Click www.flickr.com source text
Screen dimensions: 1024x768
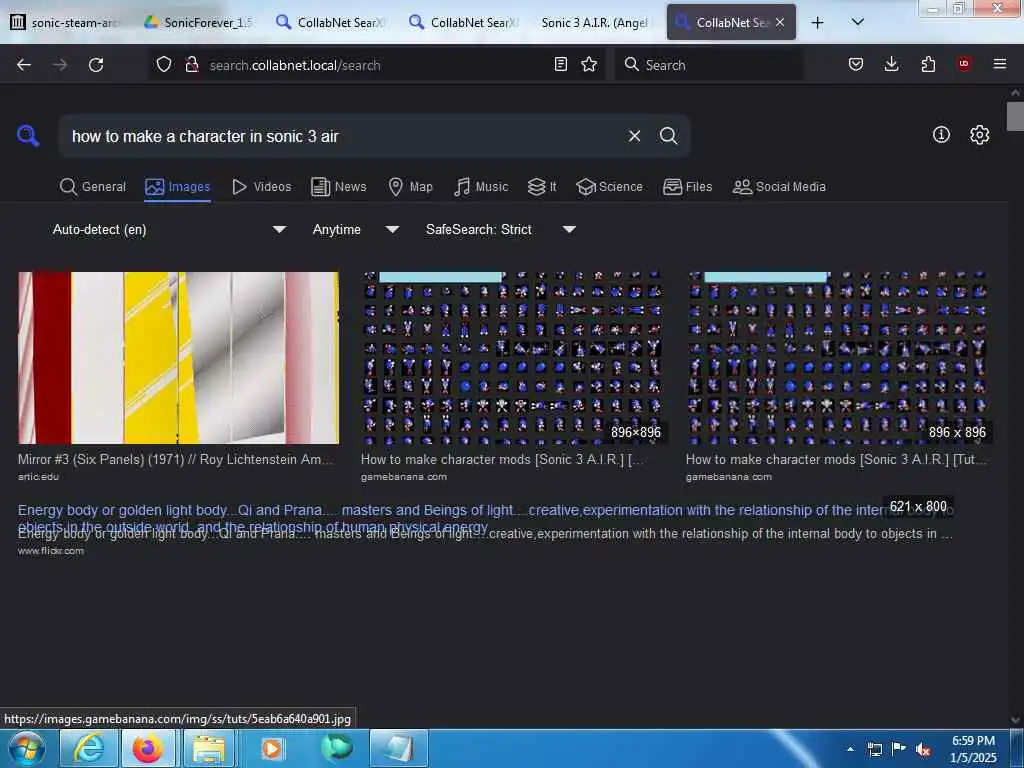click(x=51, y=551)
